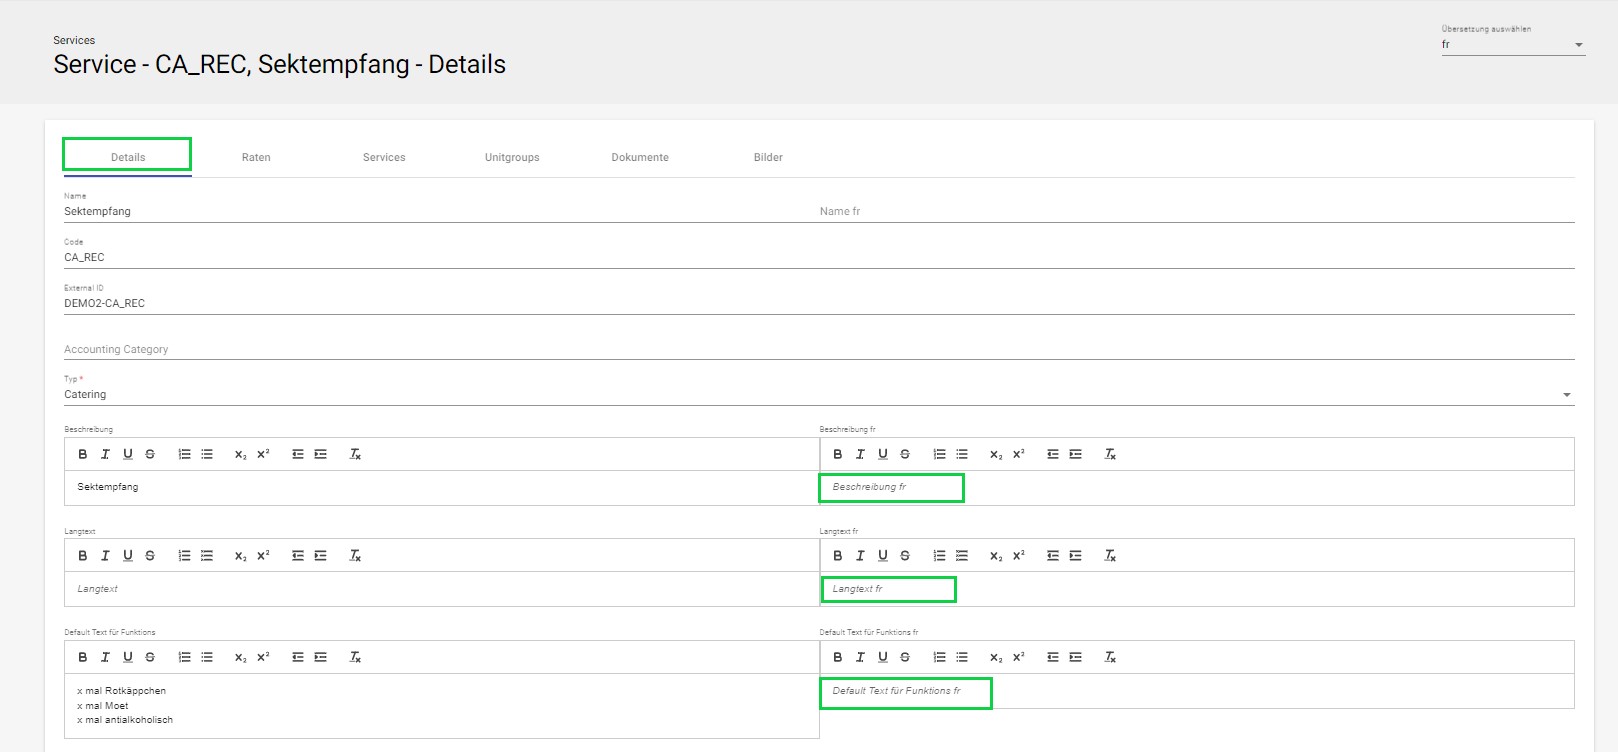Viewport: 1618px width, 752px height.
Task: Insert numbered list in Beschreibung fr editor
Action: (939, 454)
